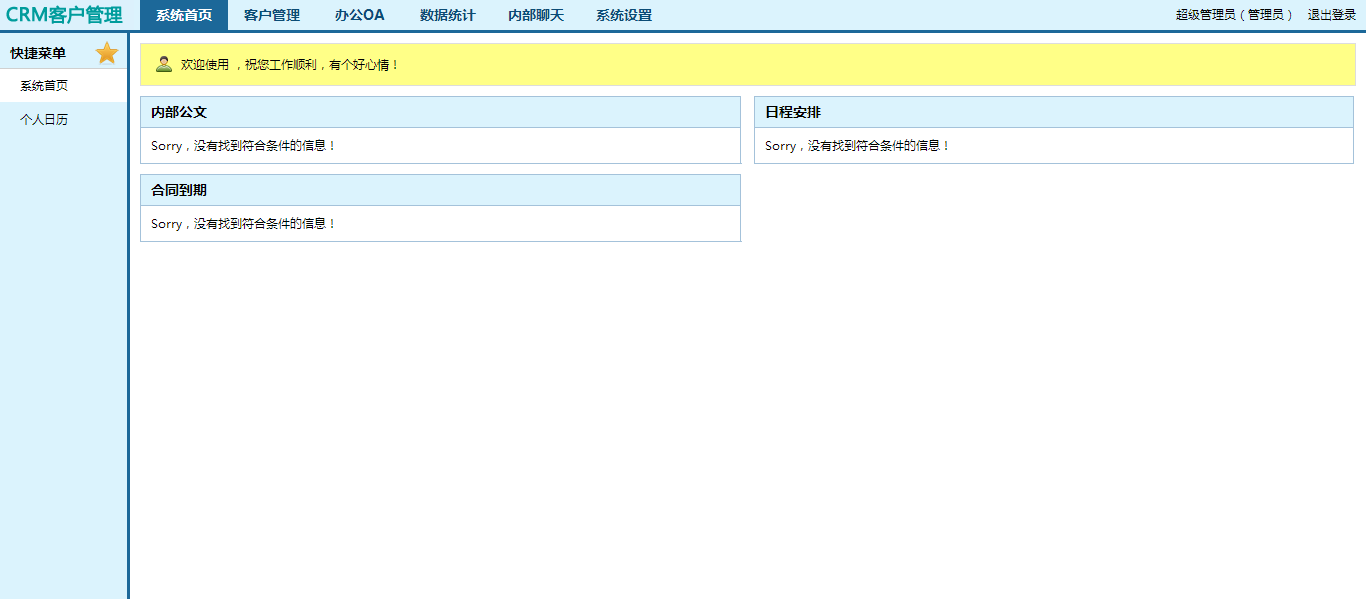Image resolution: width=1366 pixels, height=599 pixels.
Task: Click the 超级管理员（管理员） user name
Action: point(1235,15)
